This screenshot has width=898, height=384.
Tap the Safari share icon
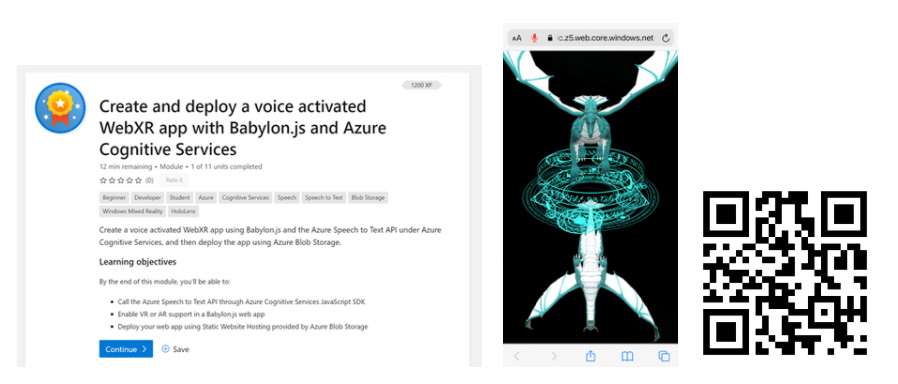(x=590, y=355)
